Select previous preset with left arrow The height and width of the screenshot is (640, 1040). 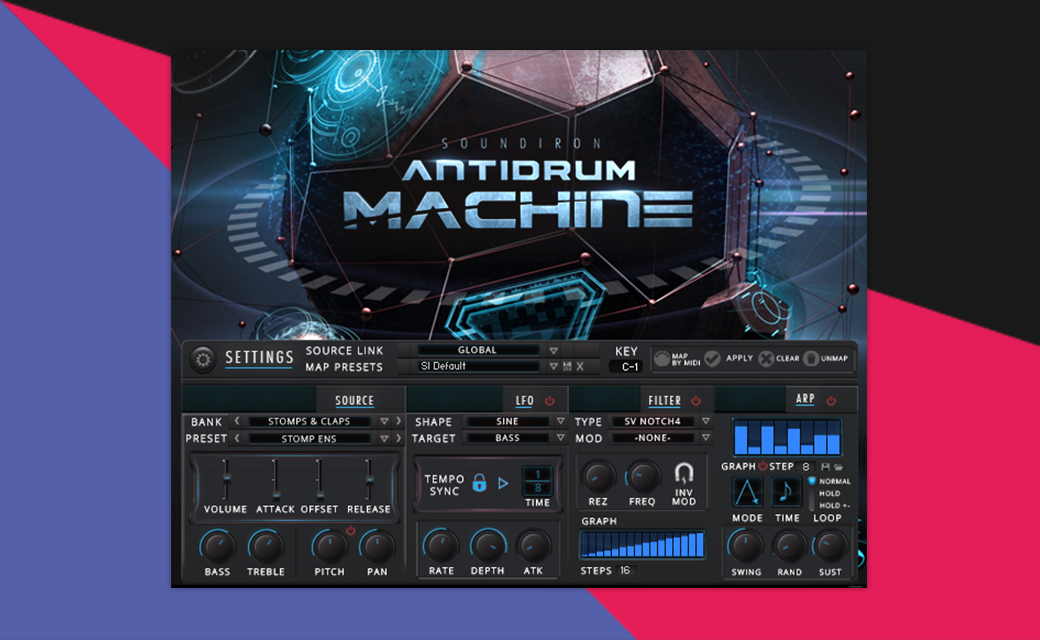point(237,438)
